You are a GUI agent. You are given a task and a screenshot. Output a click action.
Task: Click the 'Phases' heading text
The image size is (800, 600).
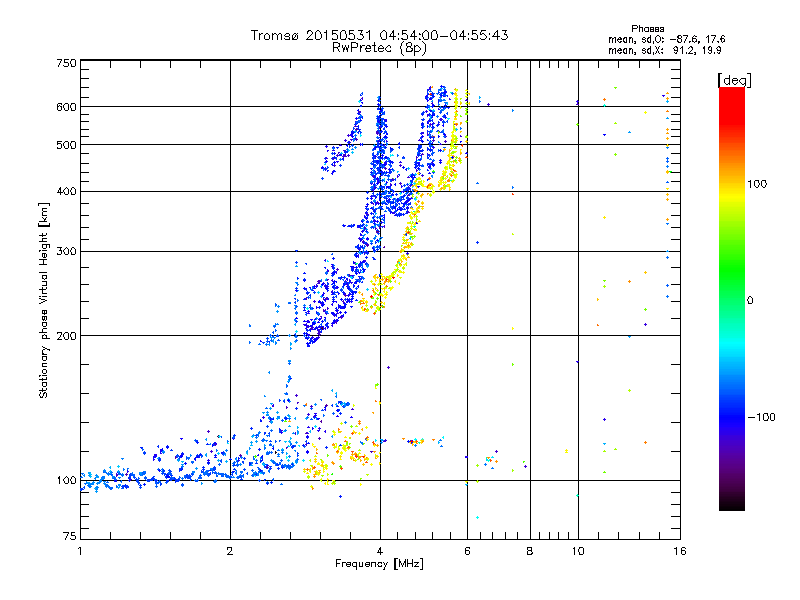point(647,29)
